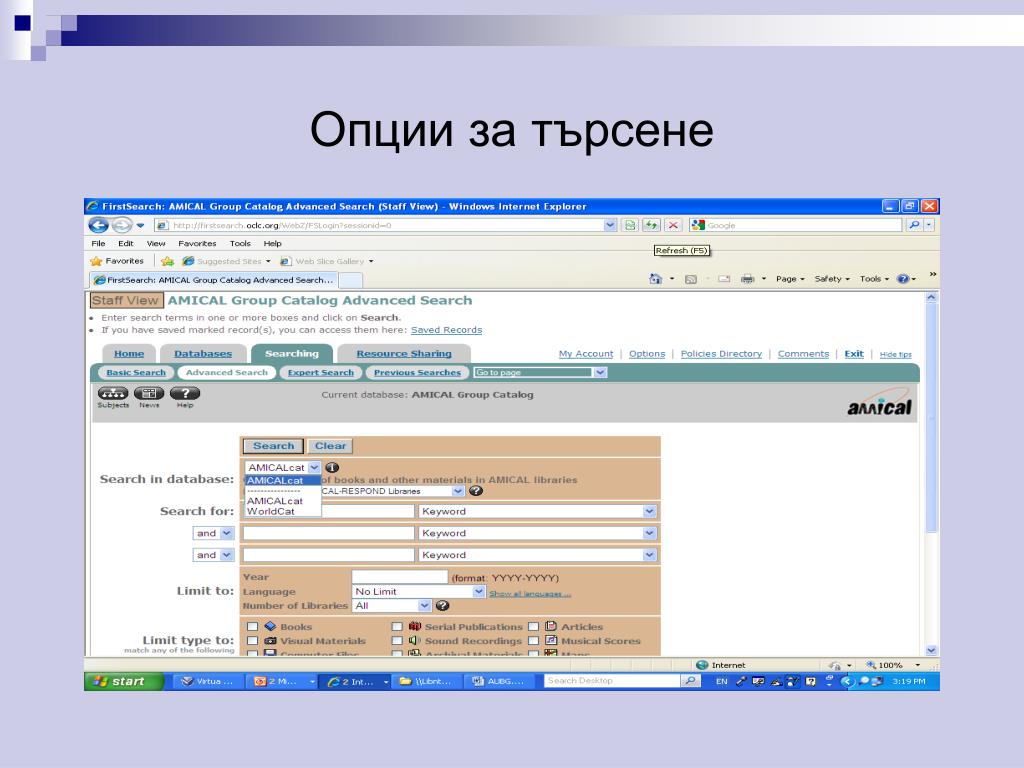Screen dimensions: 1024x768
Task: Click help icon beside Number of Libraries
Action: click(x=442, y=606)
